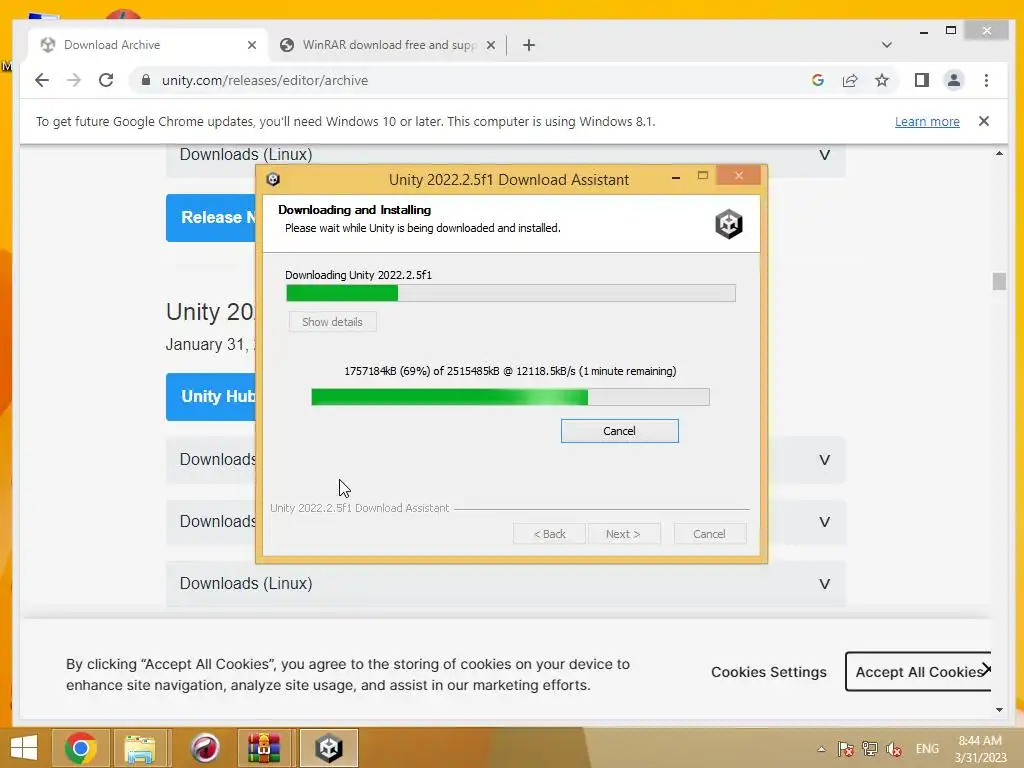Viewport: 1024px width, 768px height.
Task: Open the Windows Start button
Action: 24,748
